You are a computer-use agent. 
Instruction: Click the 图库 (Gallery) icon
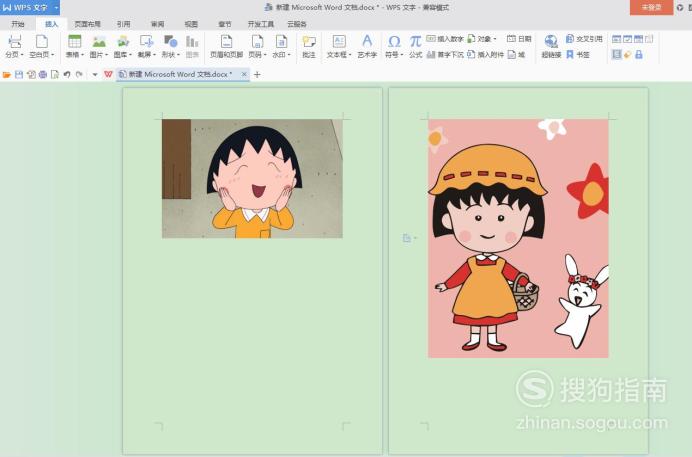pyautogui.click(x=123, y=42)
